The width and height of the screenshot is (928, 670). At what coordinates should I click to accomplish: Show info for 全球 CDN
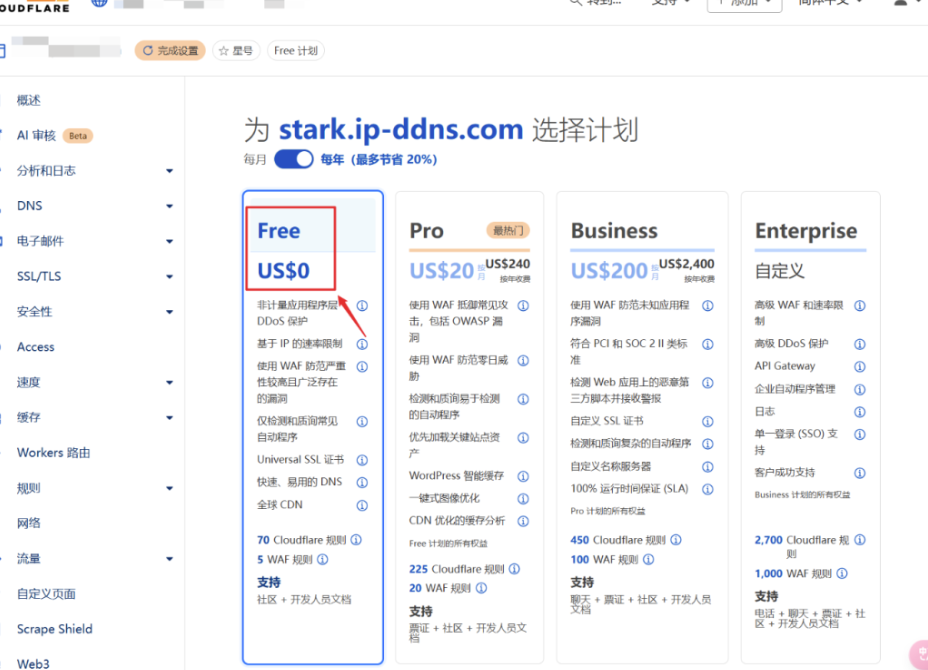(x=362, y=505)
